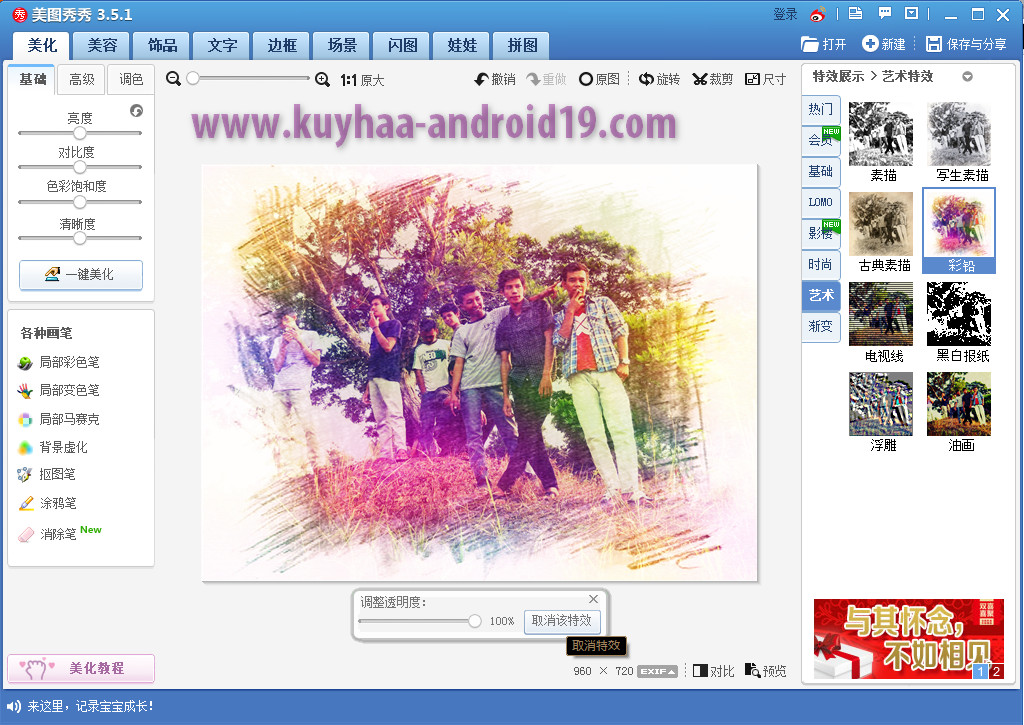
Task: Click the 登录 login link
Action: [785, 14]
